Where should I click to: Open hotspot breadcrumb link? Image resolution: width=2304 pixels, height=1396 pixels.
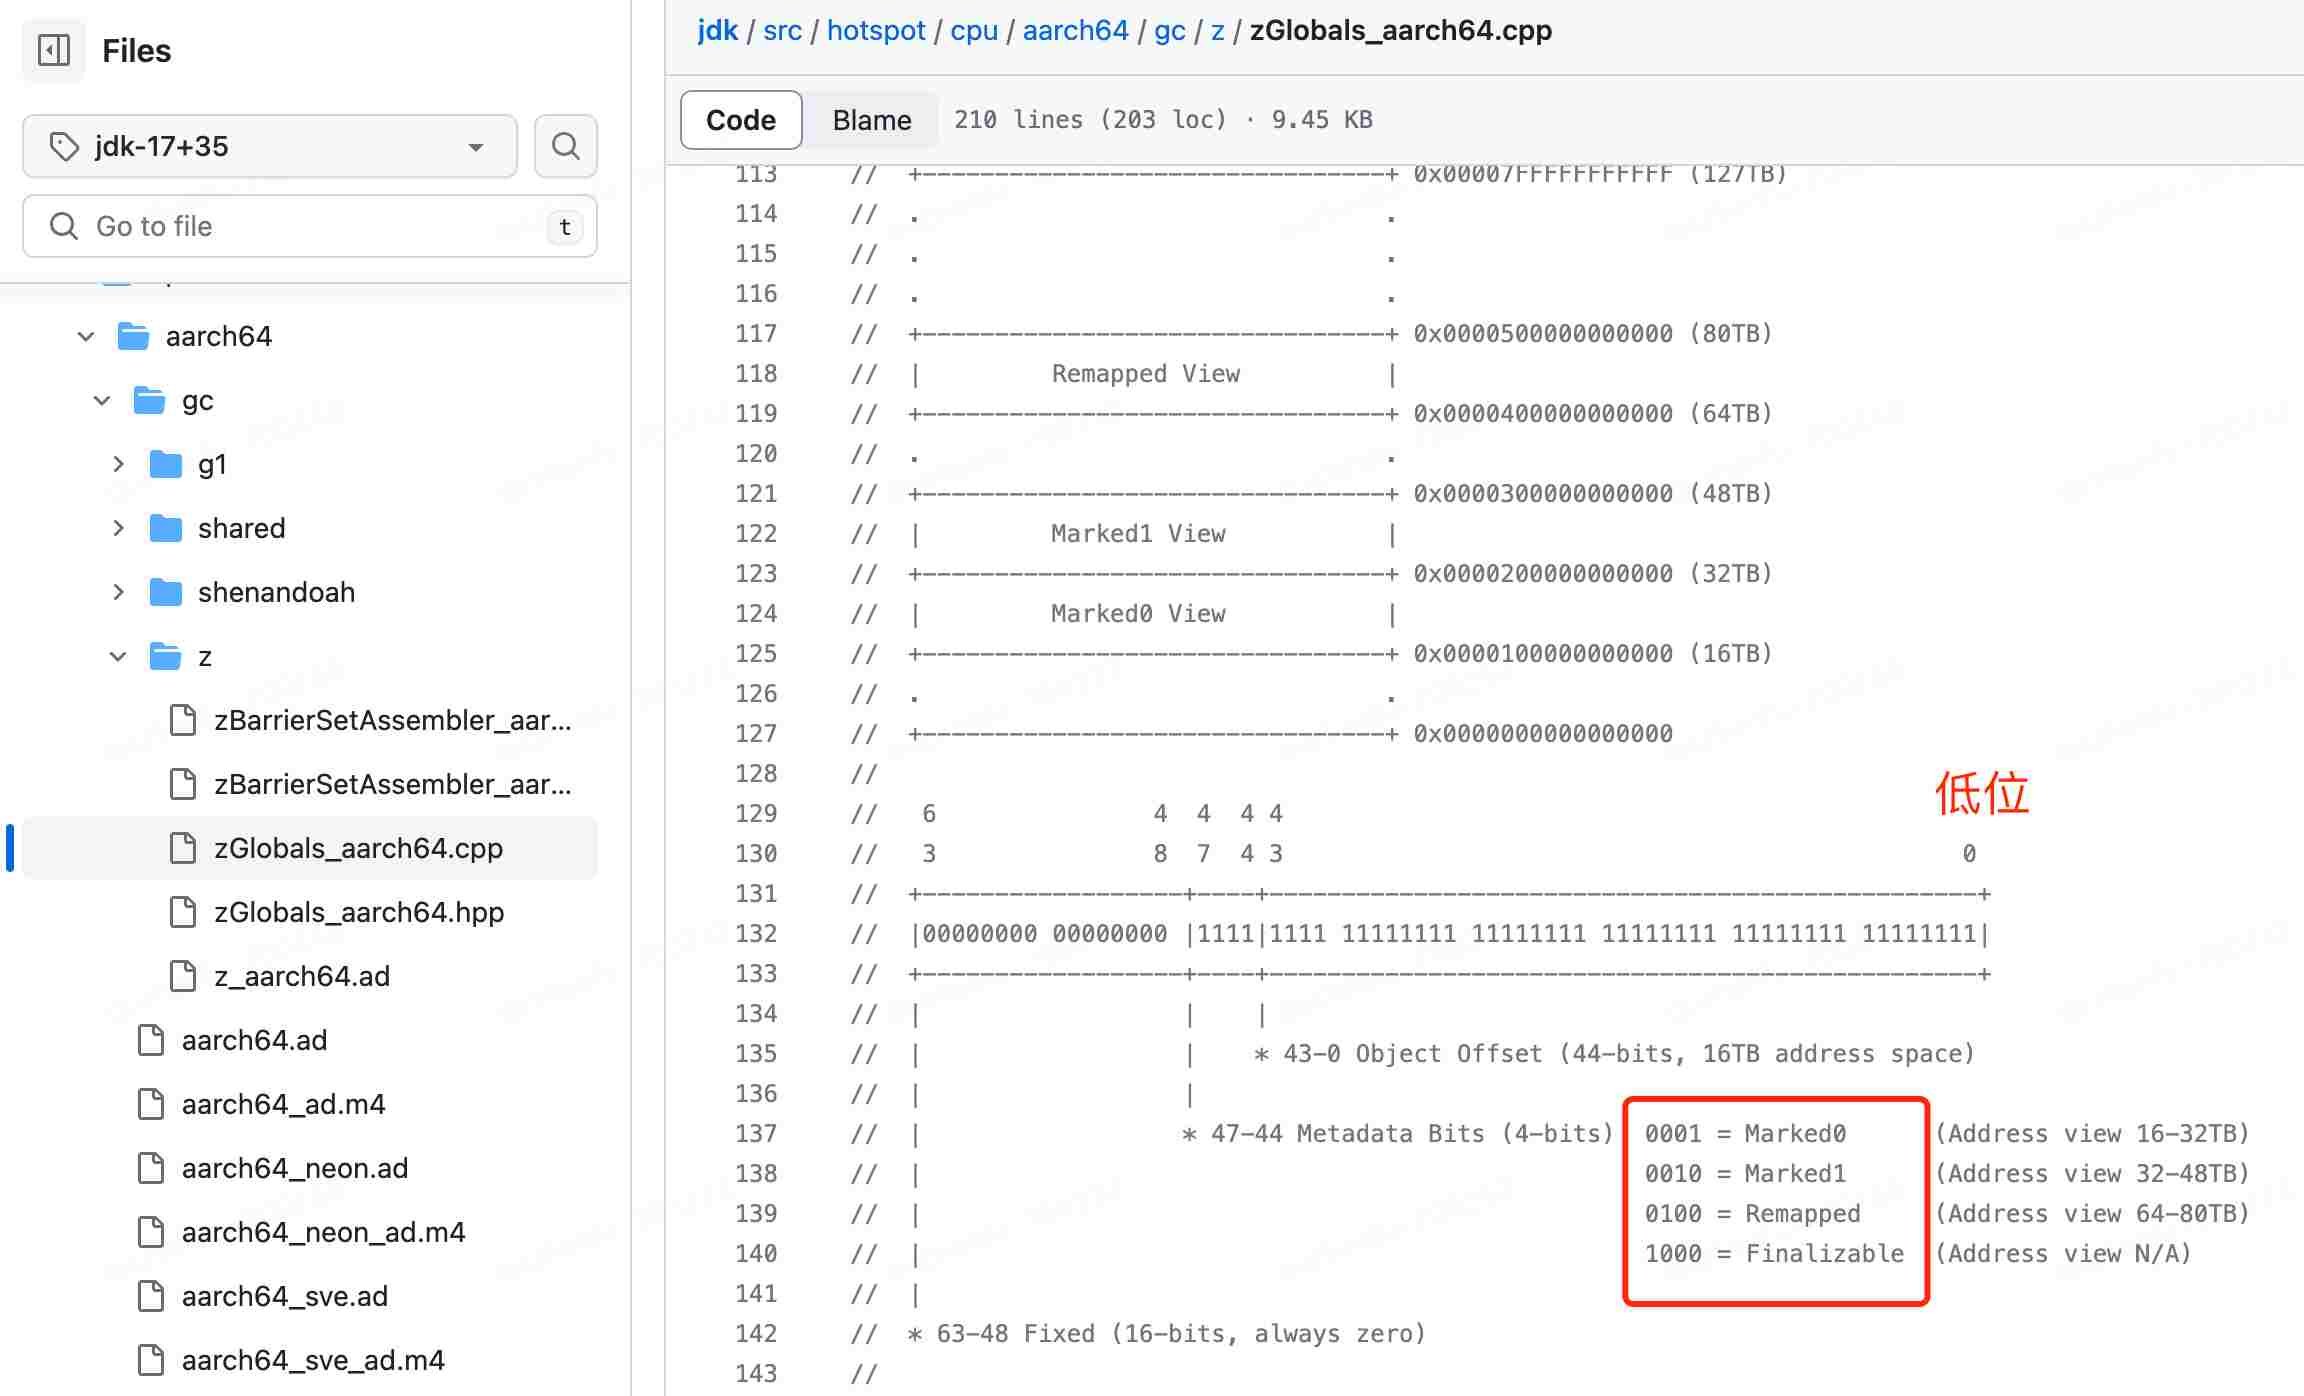click(876, 30)
